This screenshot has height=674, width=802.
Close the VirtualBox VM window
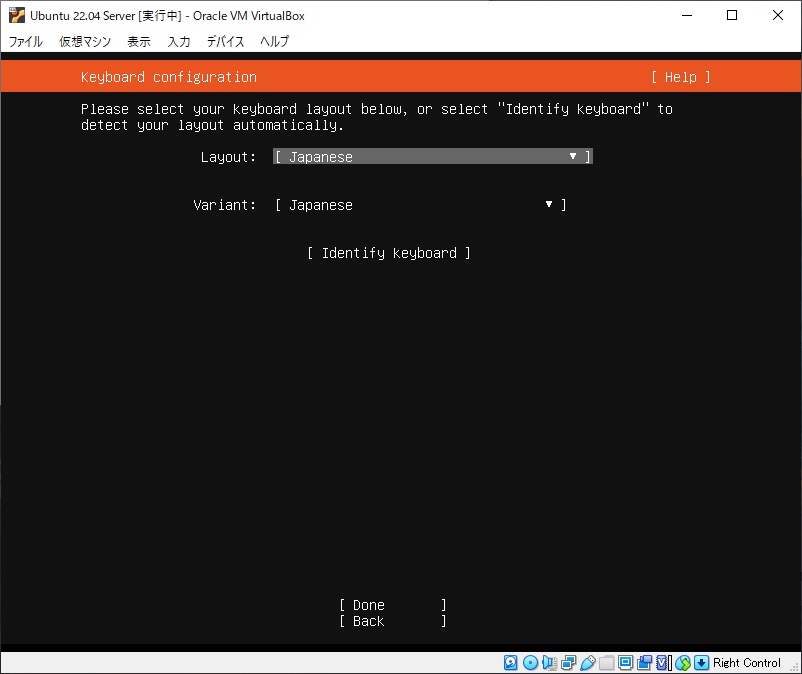coord(777,15)
